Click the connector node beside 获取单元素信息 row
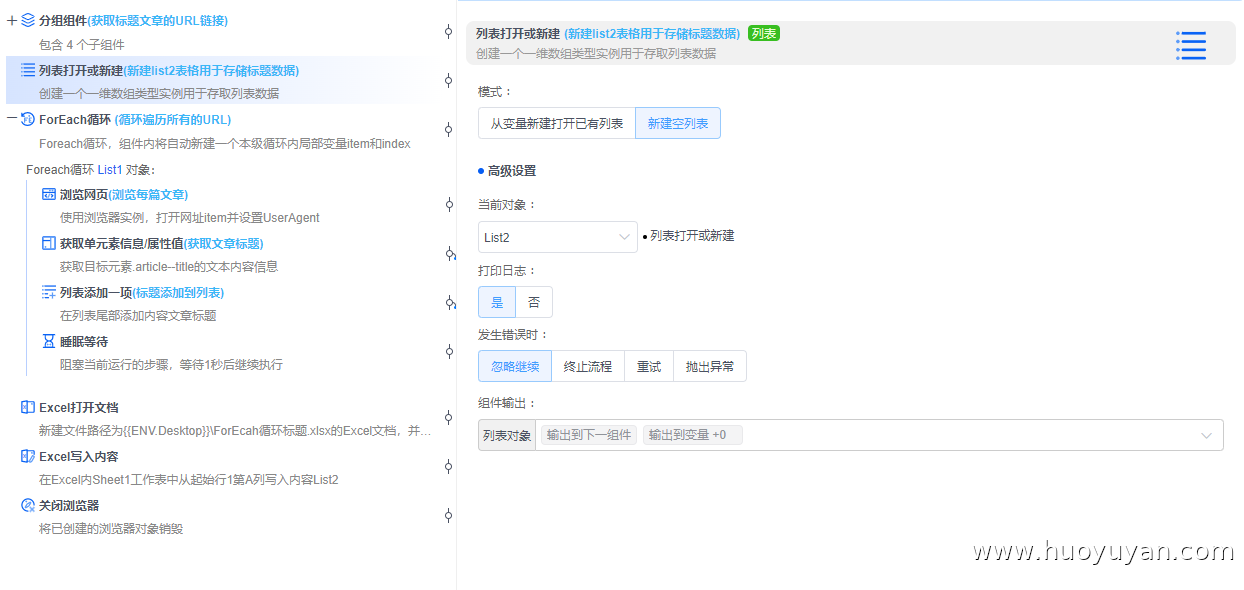The image size is (1244, 590). 449,254
